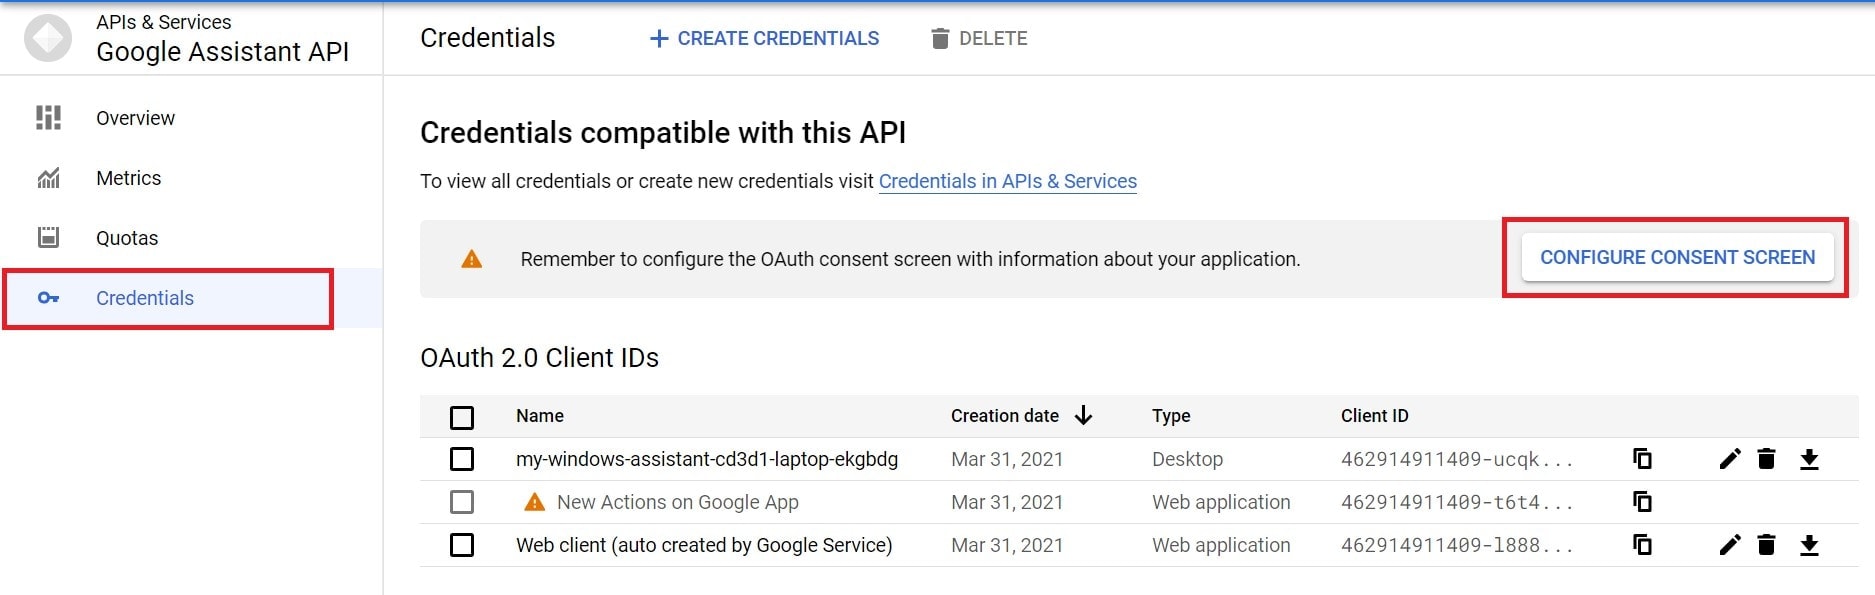
Task: Click the Type column header
Action: click(1171, 416)
